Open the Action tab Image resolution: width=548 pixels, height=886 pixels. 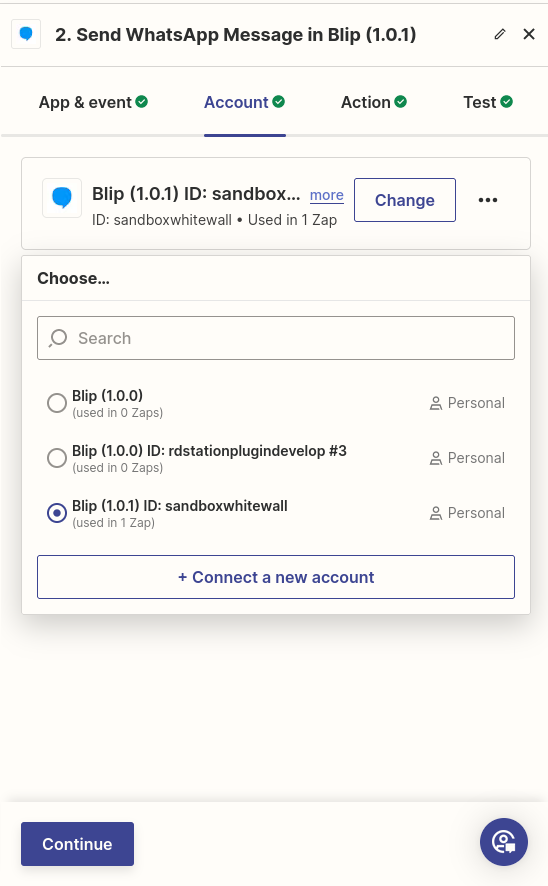[x=374, y=102]
